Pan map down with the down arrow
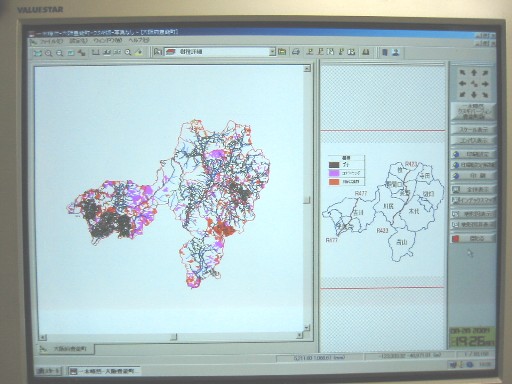This screenshot has height=384, width=512. [474, 95]
